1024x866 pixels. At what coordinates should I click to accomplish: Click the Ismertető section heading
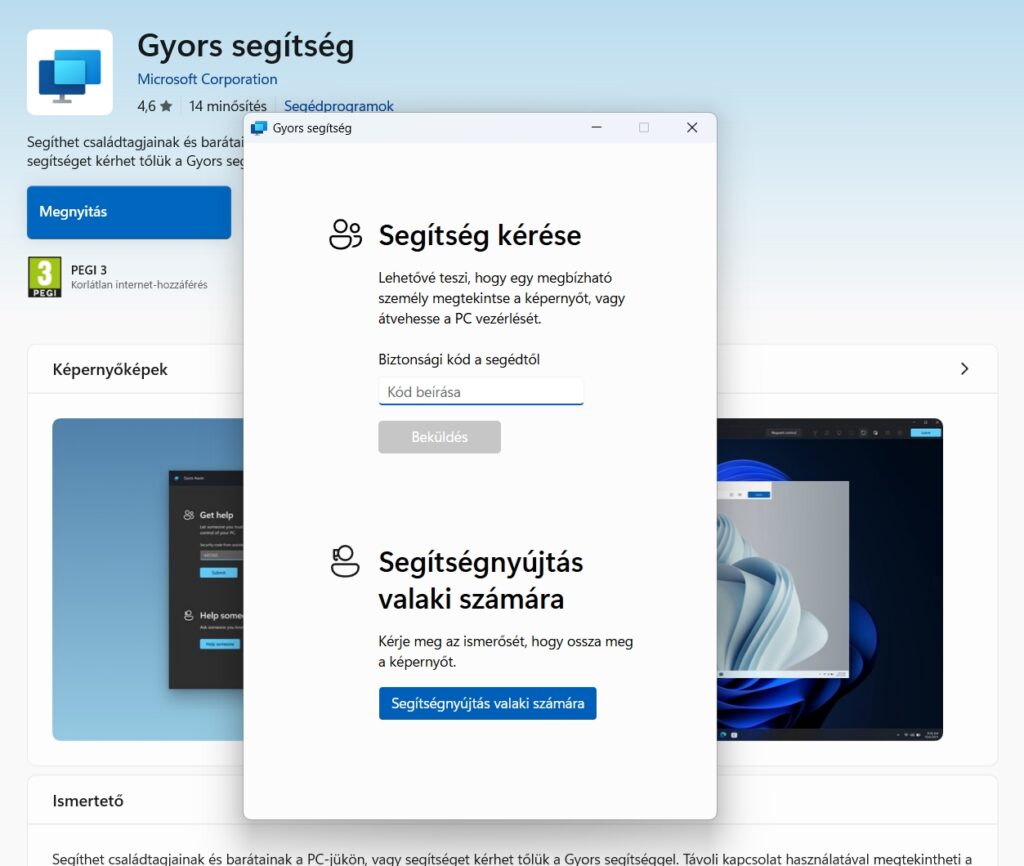click(x=88, y=801)
